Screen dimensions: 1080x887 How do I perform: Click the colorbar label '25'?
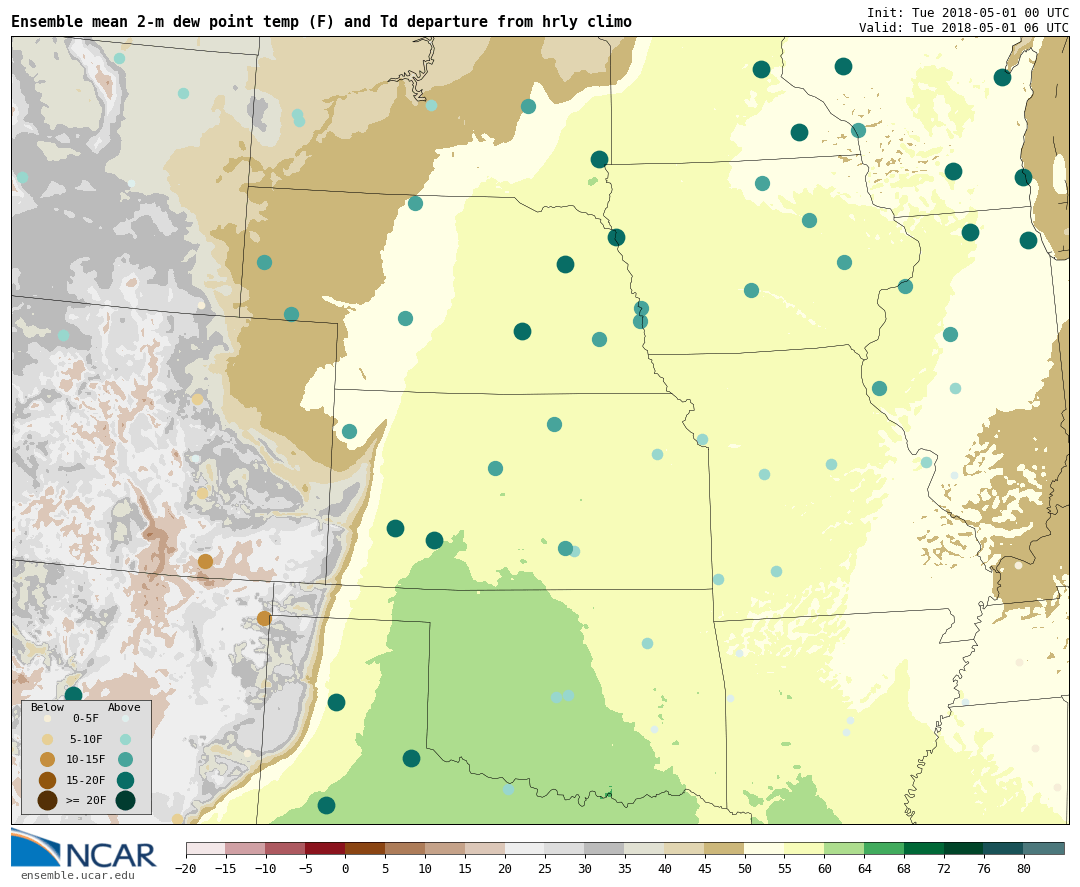coord(545,868)
